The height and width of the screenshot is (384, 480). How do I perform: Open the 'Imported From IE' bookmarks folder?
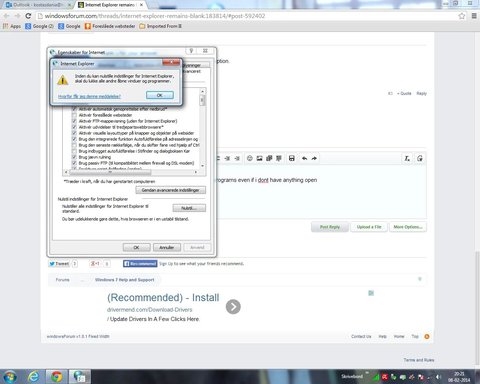pos(160,26)
